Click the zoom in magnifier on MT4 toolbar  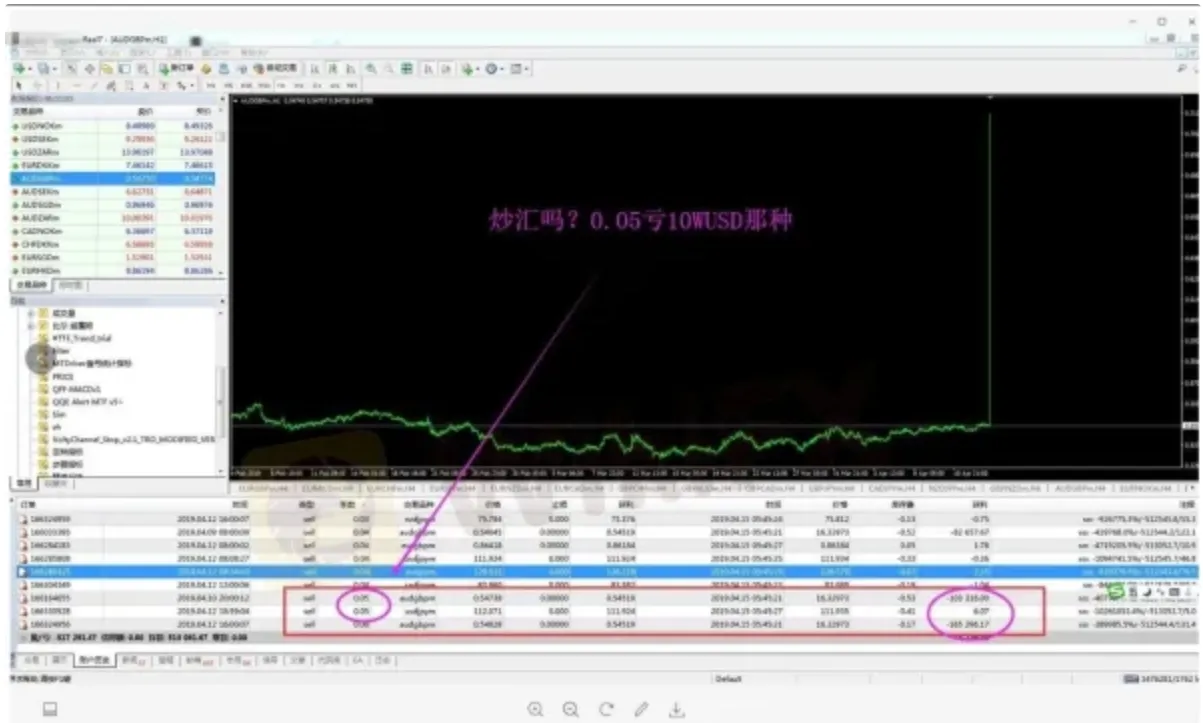point(371,68)
